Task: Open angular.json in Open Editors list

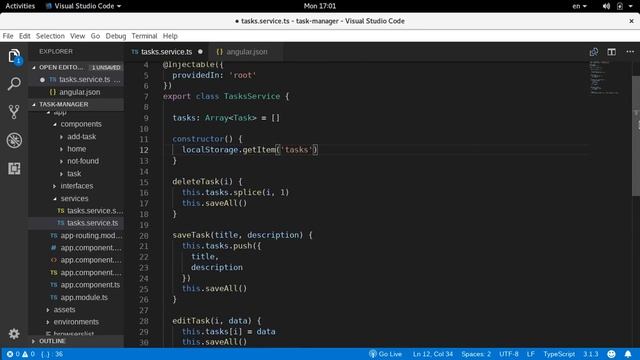Action: pos(76,92)
